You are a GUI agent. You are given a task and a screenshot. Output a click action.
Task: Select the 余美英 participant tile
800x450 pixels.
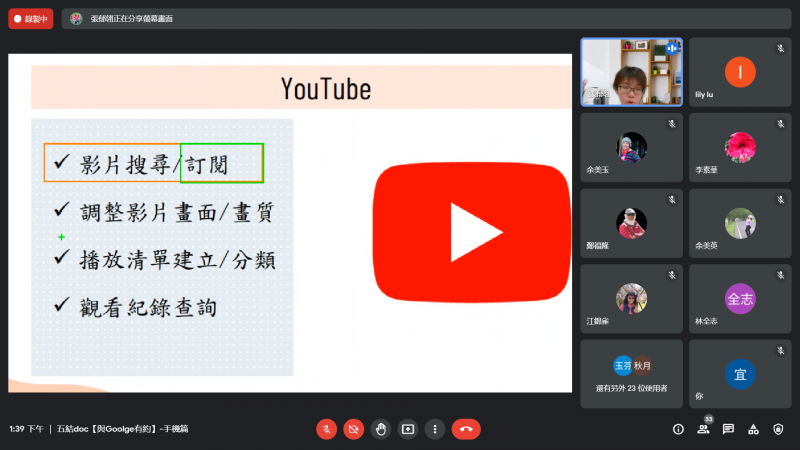[740, 223]
